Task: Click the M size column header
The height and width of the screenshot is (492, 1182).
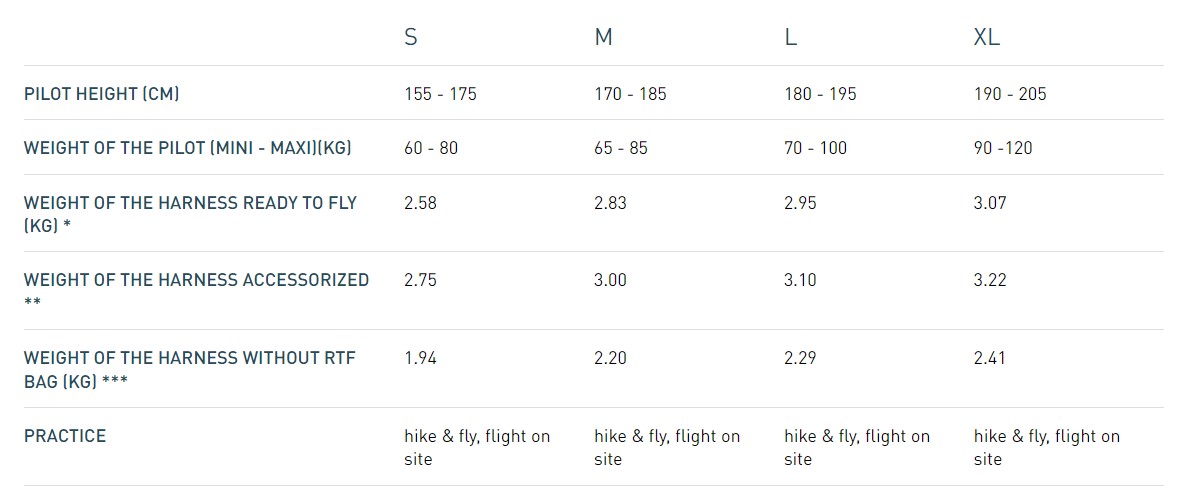Action: pos(603,38)
